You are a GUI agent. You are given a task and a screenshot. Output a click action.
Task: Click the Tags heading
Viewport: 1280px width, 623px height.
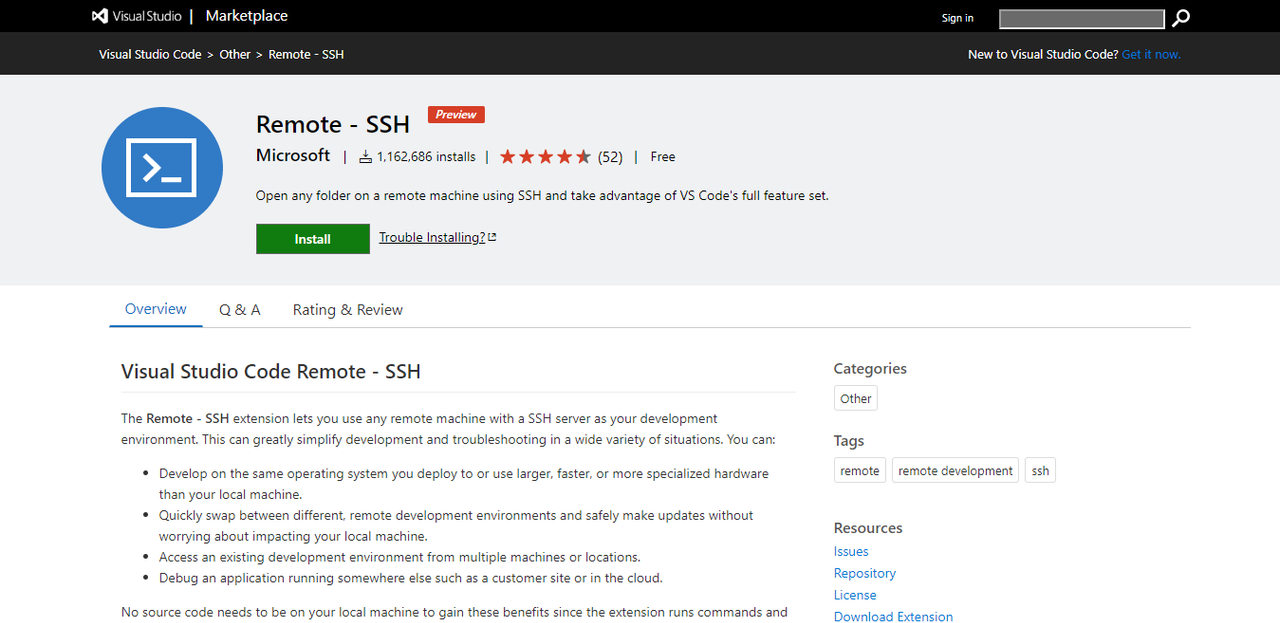(849, 440)
